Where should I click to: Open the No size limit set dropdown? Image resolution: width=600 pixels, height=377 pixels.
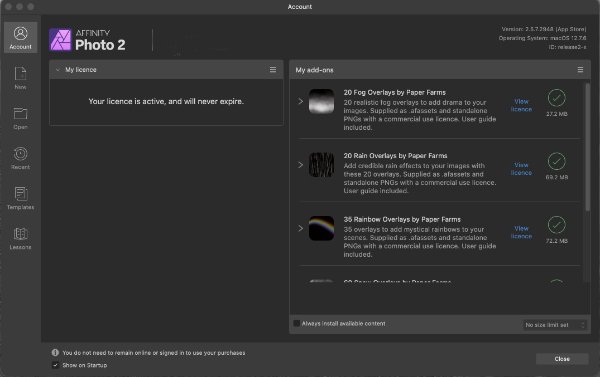click(554, 325)
